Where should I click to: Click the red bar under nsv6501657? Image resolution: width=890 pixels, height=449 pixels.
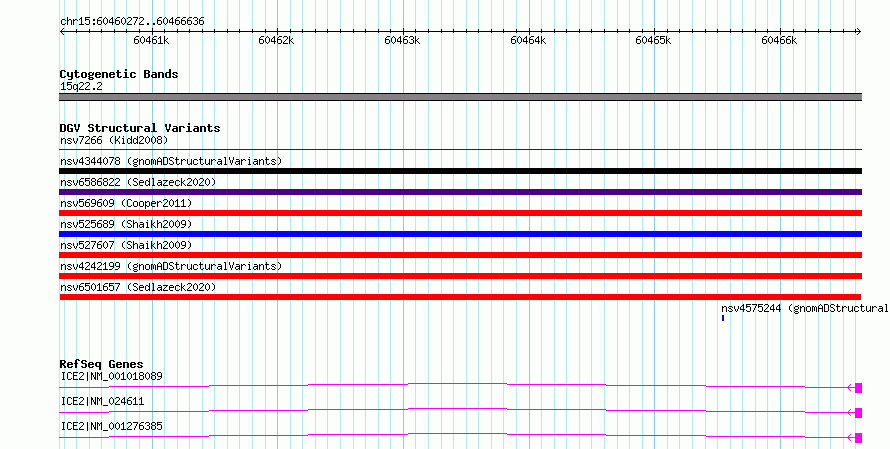point(460,297)
